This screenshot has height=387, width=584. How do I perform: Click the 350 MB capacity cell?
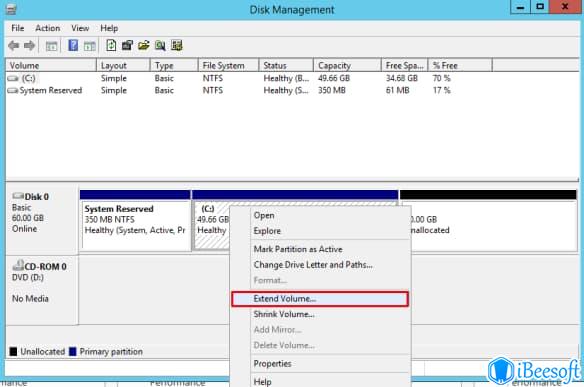[x=331, y=91]
